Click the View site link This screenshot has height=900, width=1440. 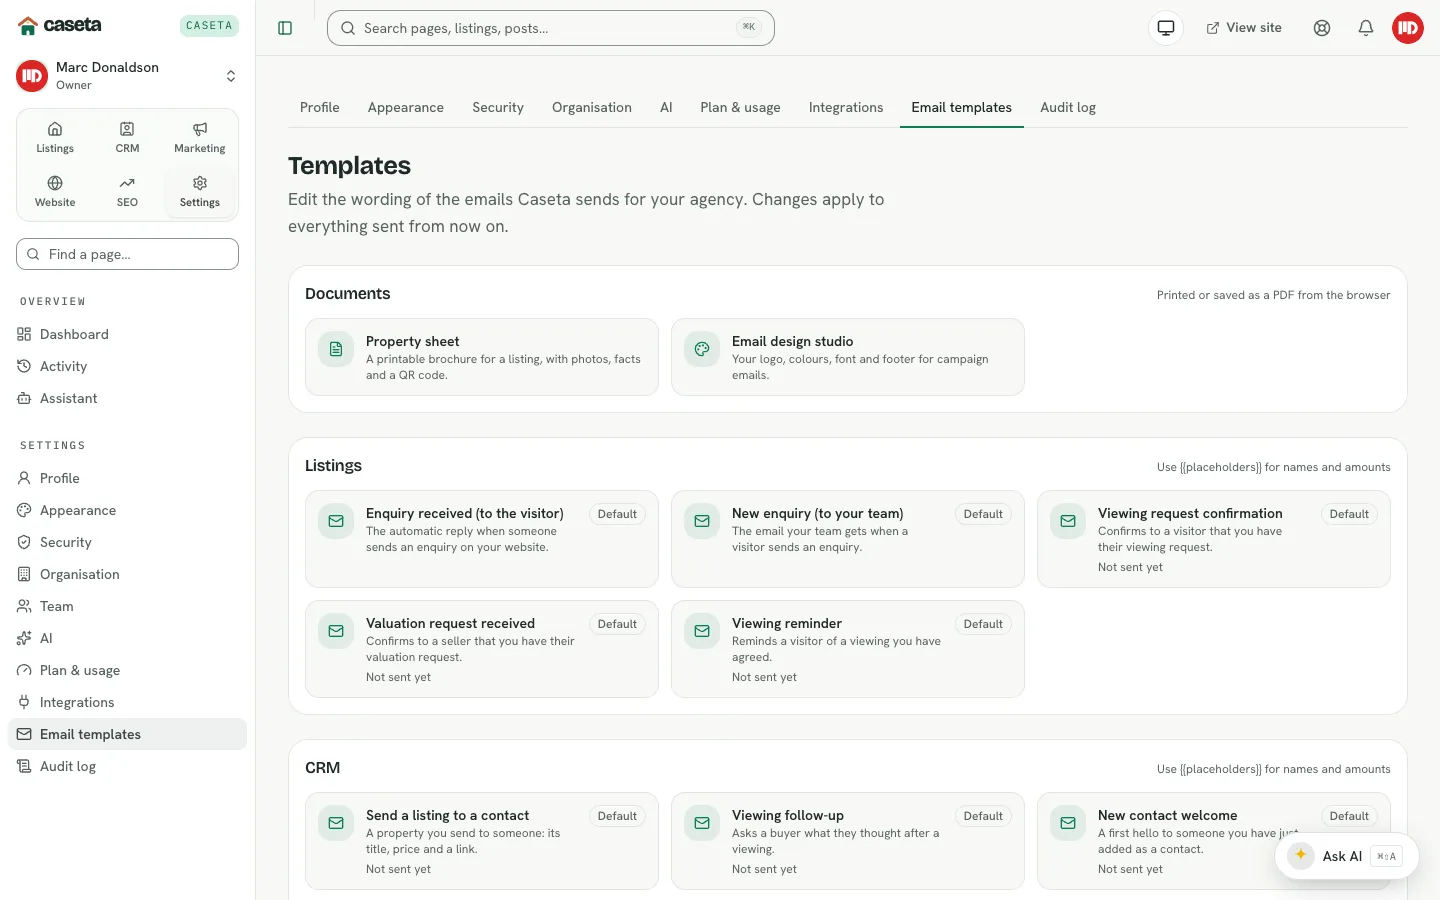pyautogui.click(x=1244, y=28)
